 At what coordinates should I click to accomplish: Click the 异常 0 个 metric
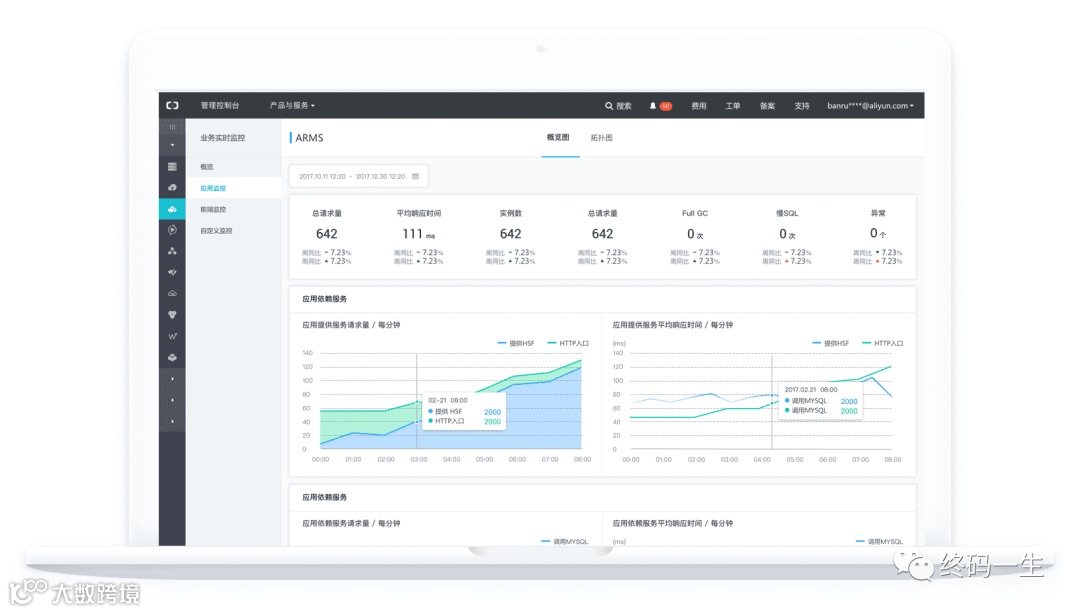(x=878, y=237)
